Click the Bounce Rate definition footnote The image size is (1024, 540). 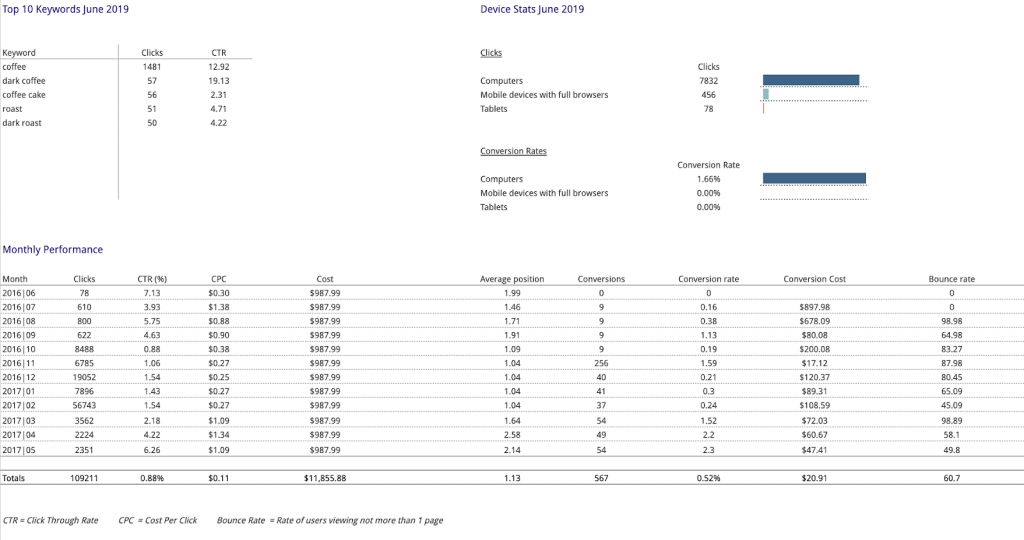(x=330, y=520)
